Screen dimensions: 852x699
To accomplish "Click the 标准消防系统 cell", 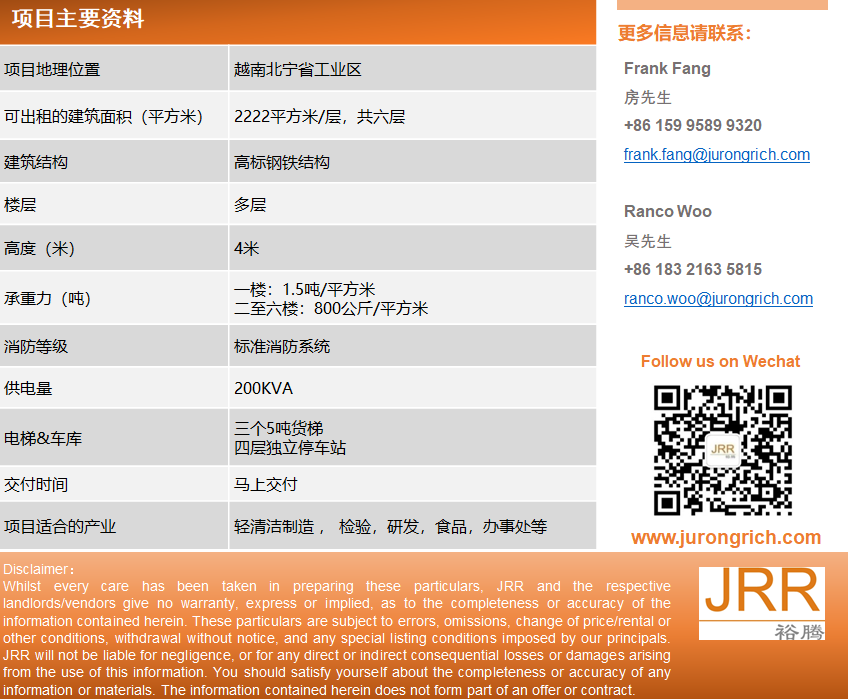I will click(282, 347).
